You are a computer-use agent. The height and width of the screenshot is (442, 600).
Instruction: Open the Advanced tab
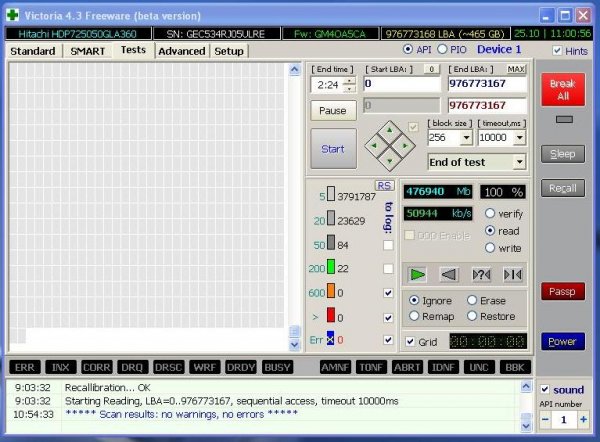click(x=182, y=51)
